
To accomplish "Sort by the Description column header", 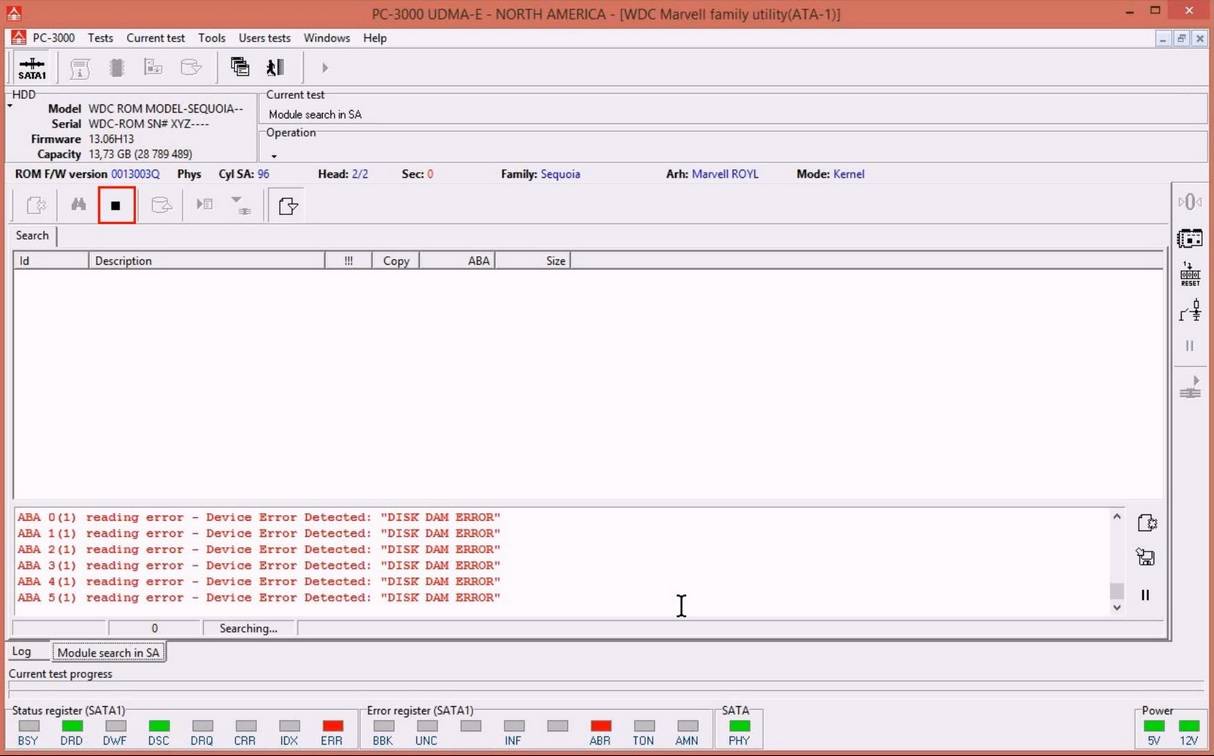I will (x=206, y=261).
